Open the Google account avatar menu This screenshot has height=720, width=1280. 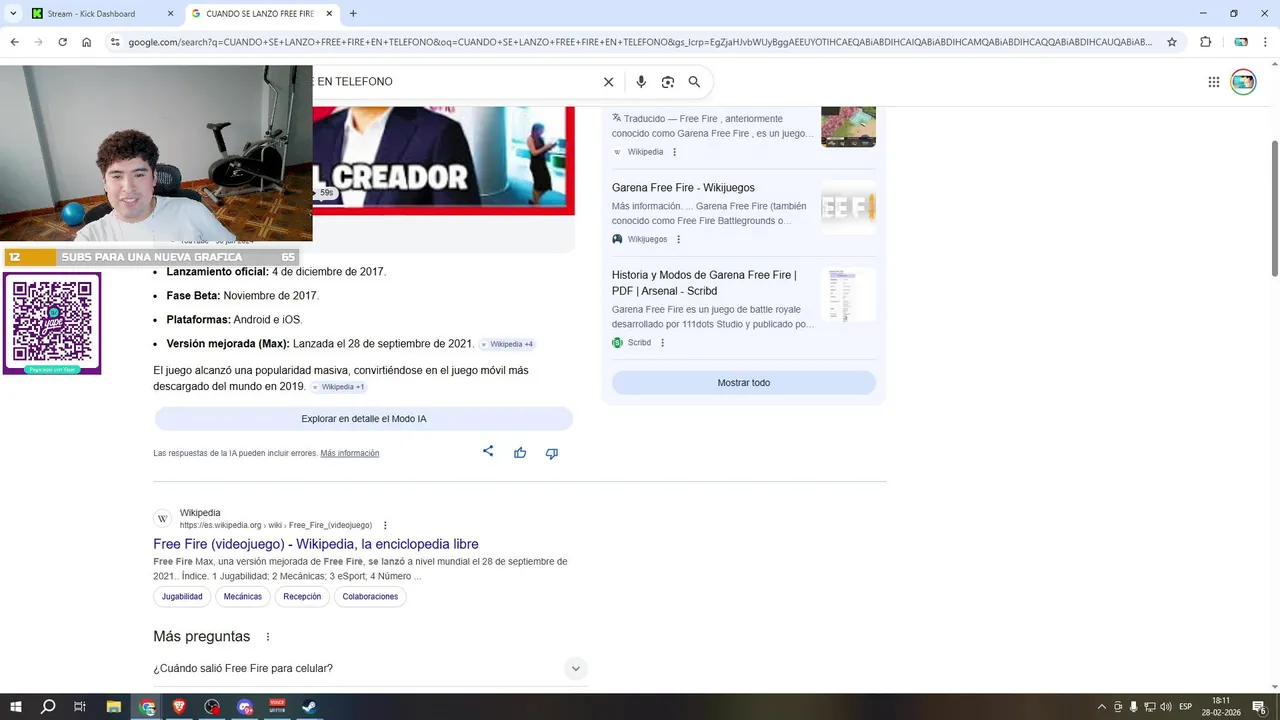click(x=1243, y=82)
